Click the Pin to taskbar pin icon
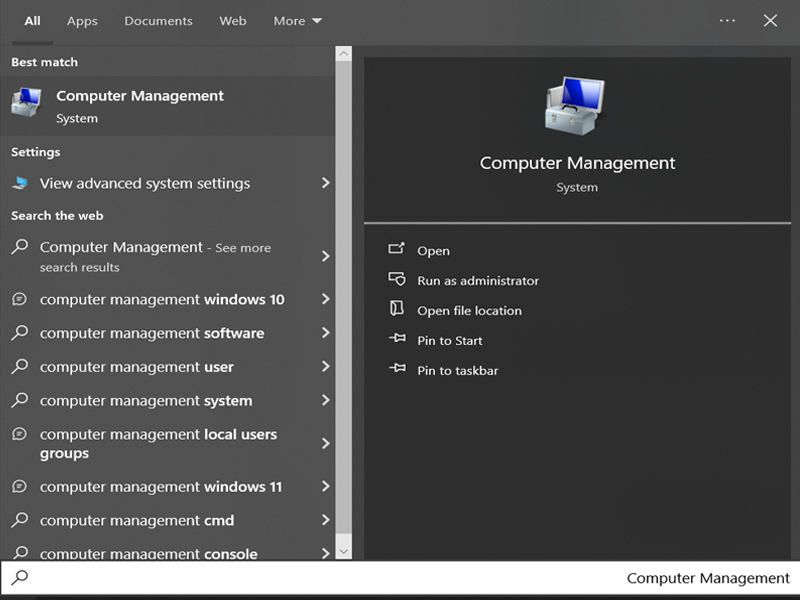Viewport: 800px width, 600px height. (397, 368)
